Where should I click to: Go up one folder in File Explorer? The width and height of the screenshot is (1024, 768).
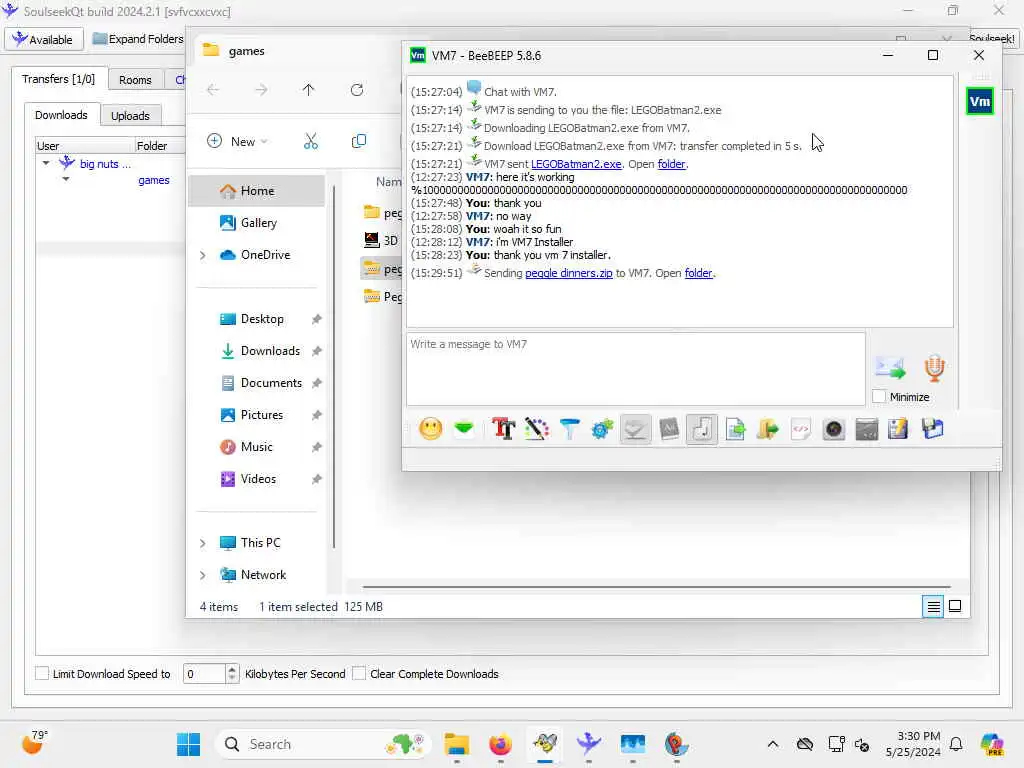tap(308, 89)
